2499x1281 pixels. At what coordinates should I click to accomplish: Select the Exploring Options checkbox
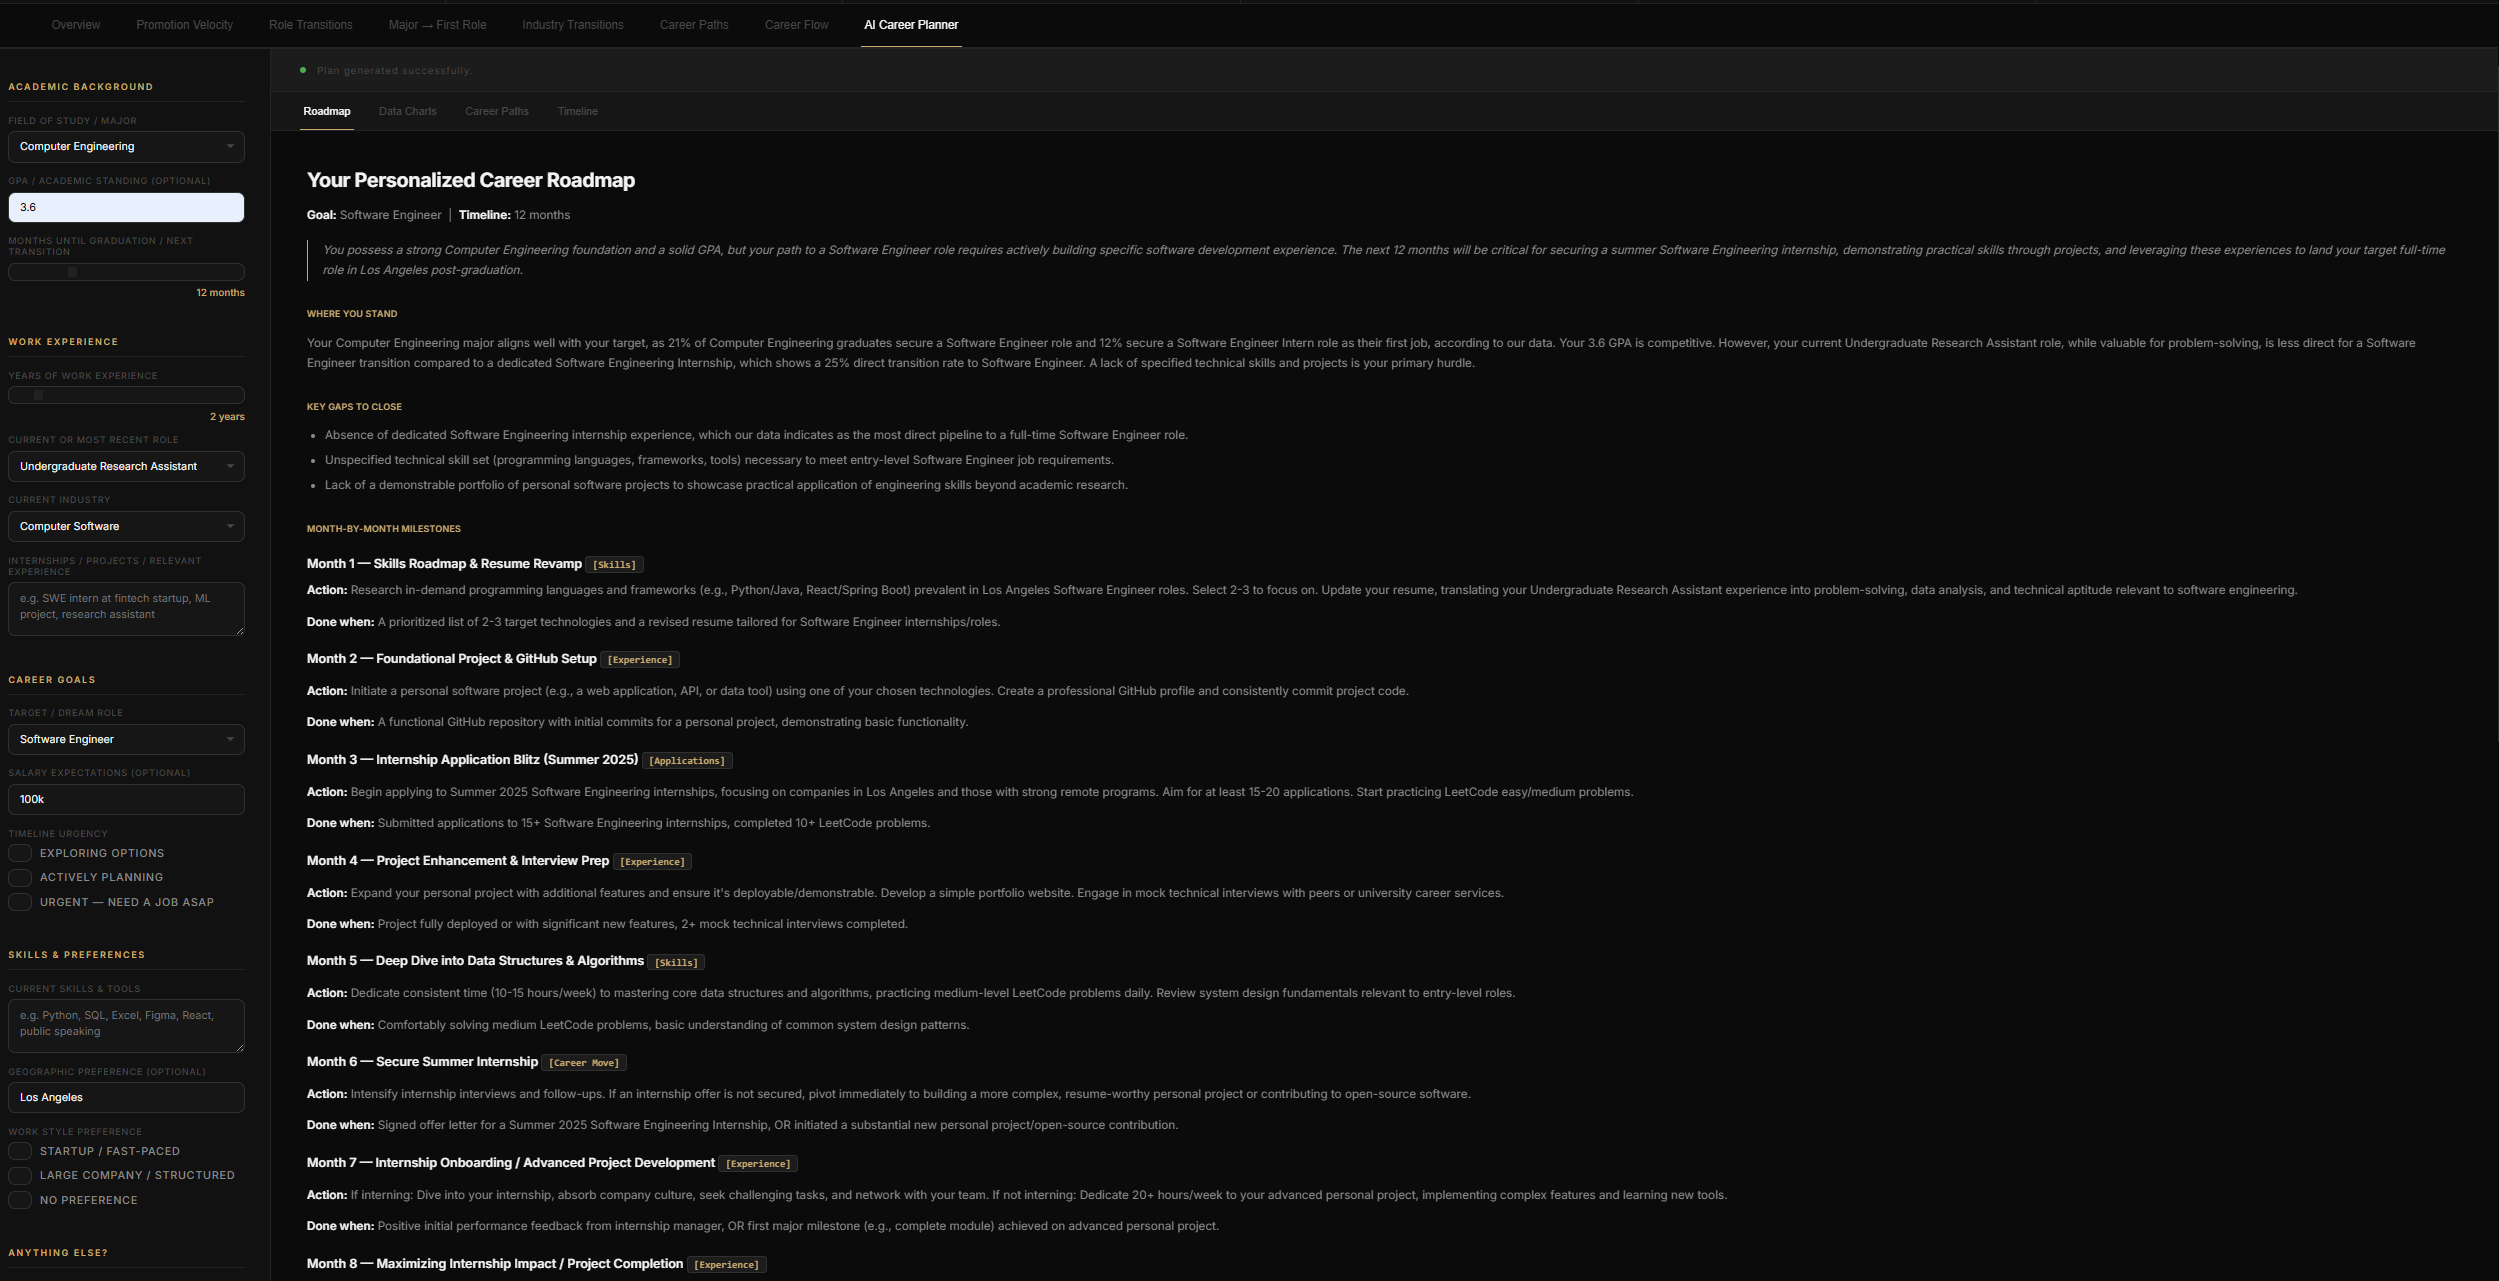pos(20,853)
